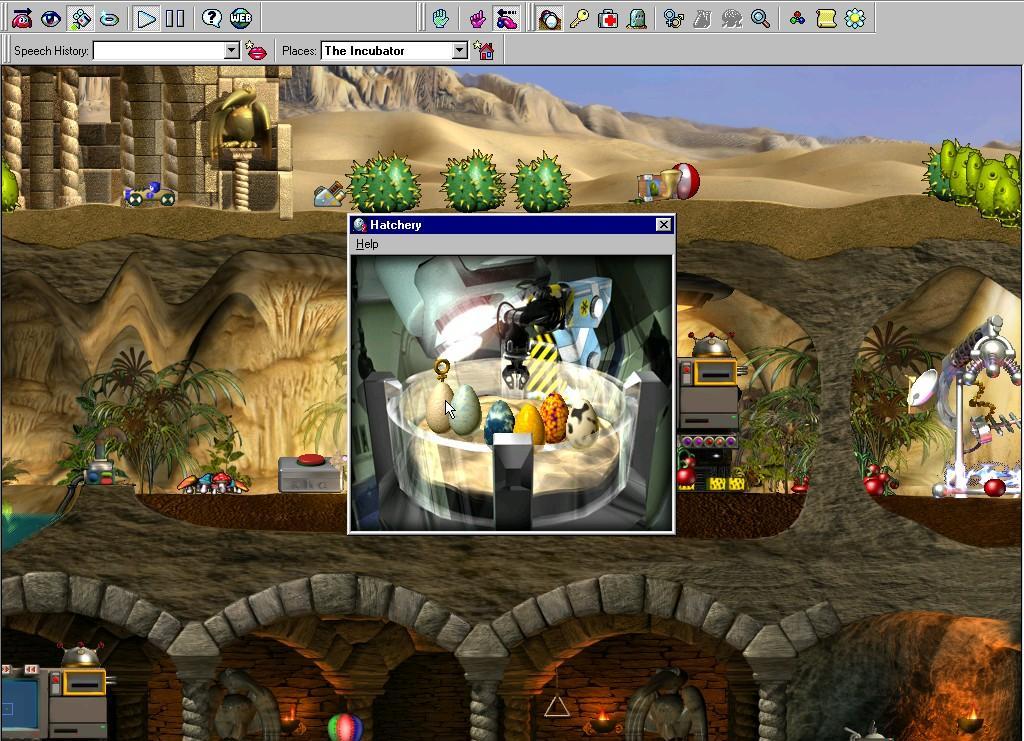Click the magnifying glass toolbar icon
Viewport: 1024px width, 741px height.
tap(760, 18)
